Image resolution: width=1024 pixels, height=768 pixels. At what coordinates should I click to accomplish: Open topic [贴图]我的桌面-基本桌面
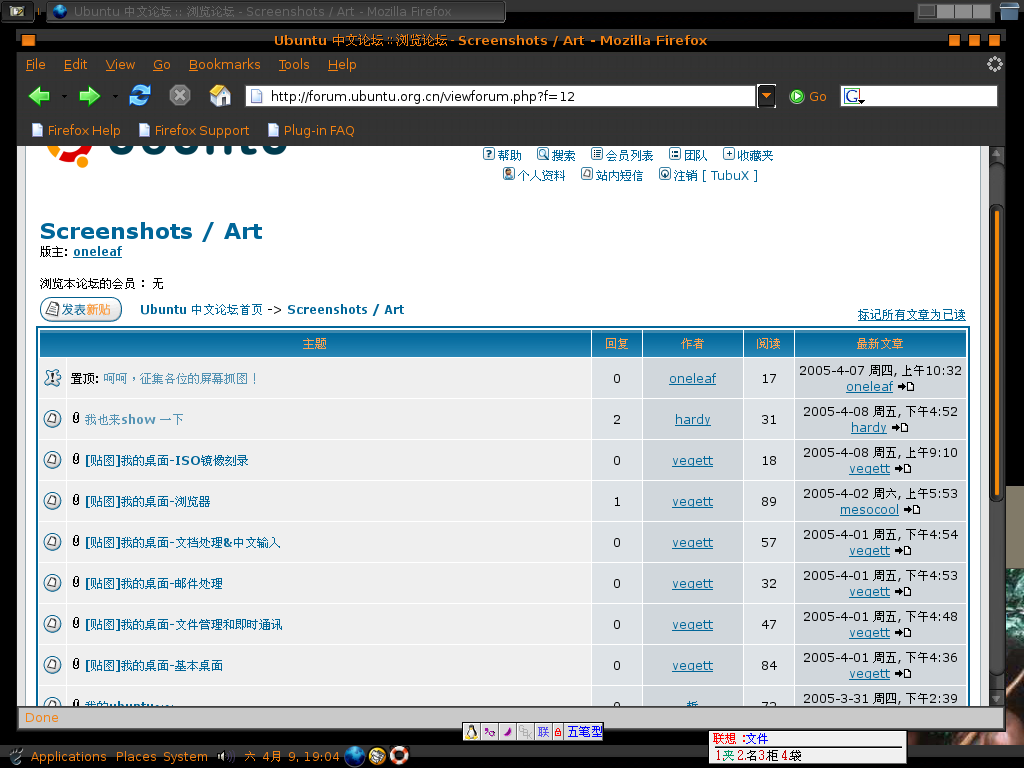coord(153,666)
